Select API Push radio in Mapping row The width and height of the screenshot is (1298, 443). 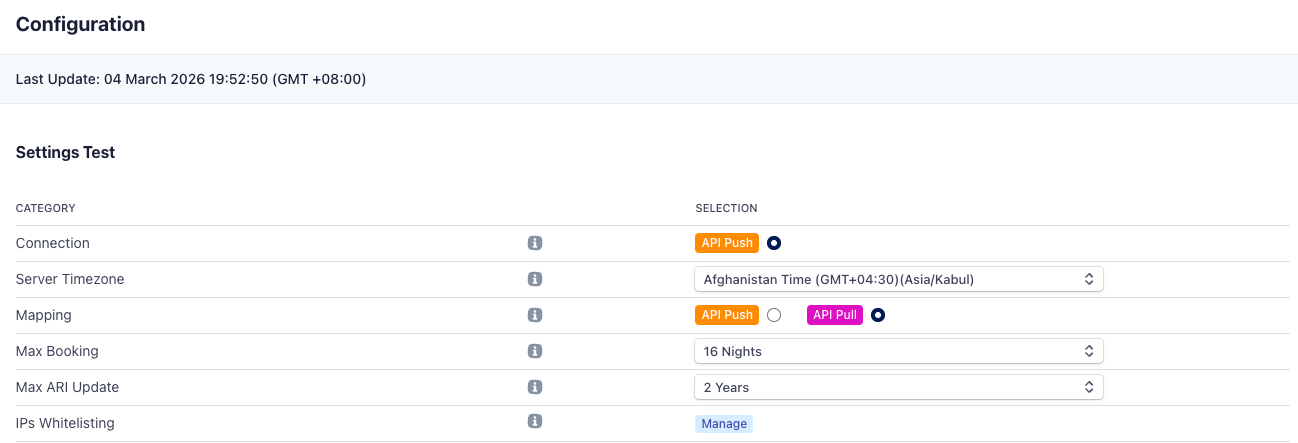point(774,315)
